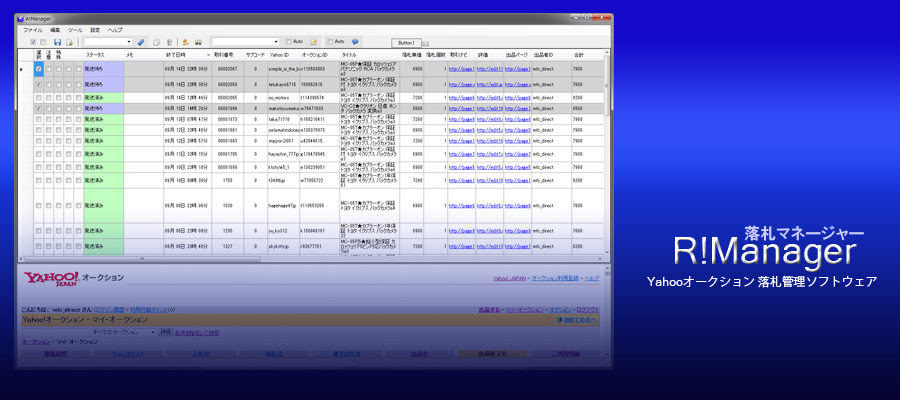Click the makotoyumeka Yahoo ID cell
Image resolution: width=900 pixels, height=400 pixels.
[284, 108]
